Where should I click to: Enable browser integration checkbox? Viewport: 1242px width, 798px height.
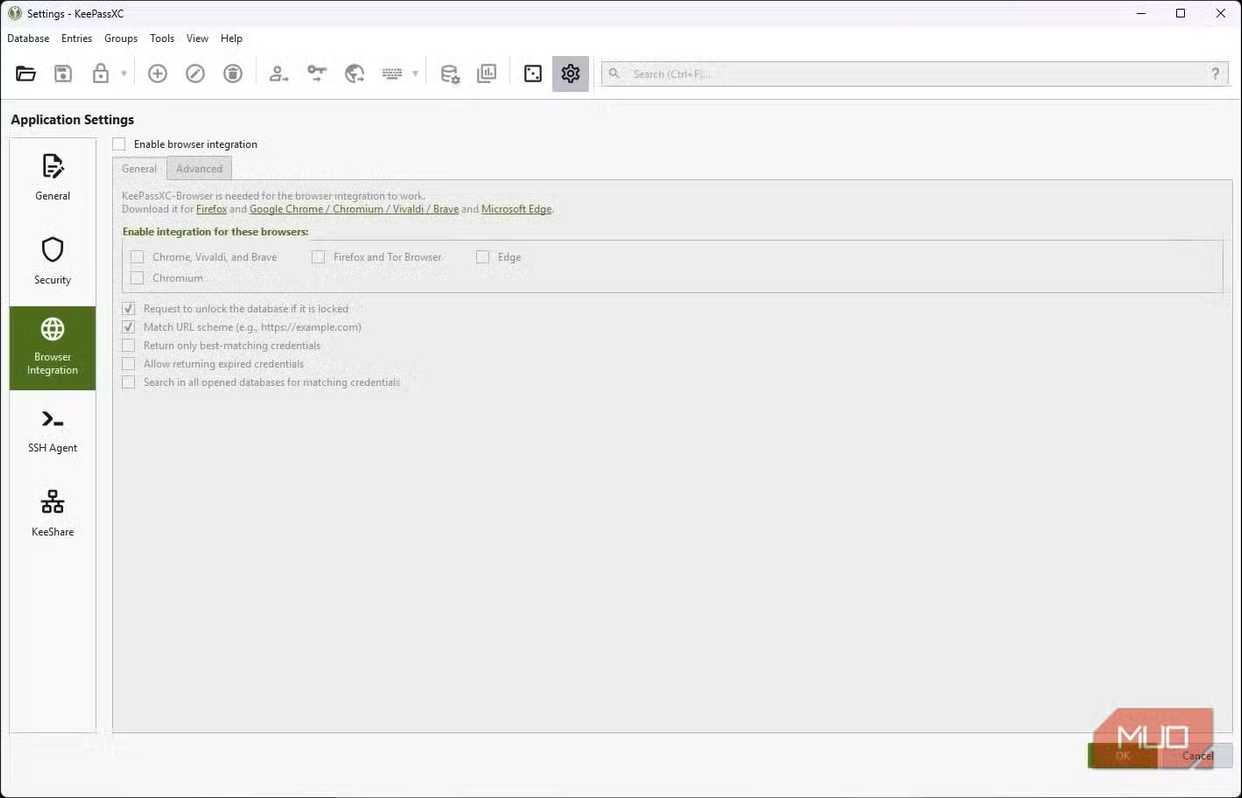(119, 144)
